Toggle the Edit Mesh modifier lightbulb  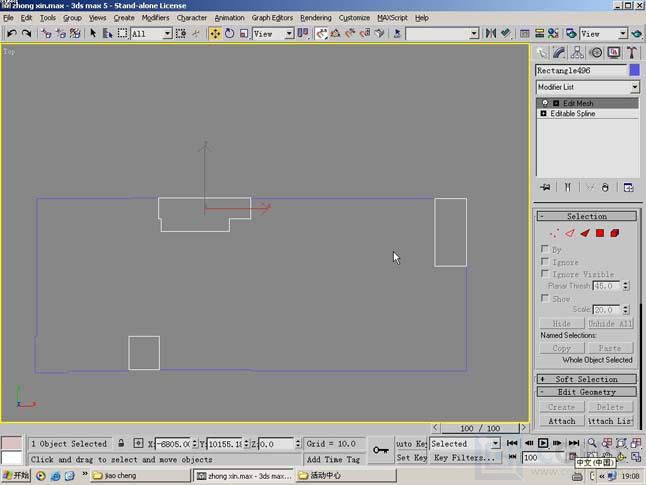545,103
